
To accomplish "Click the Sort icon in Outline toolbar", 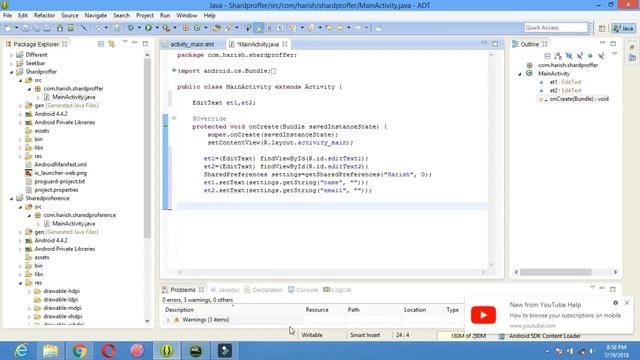I will (558, 56).
